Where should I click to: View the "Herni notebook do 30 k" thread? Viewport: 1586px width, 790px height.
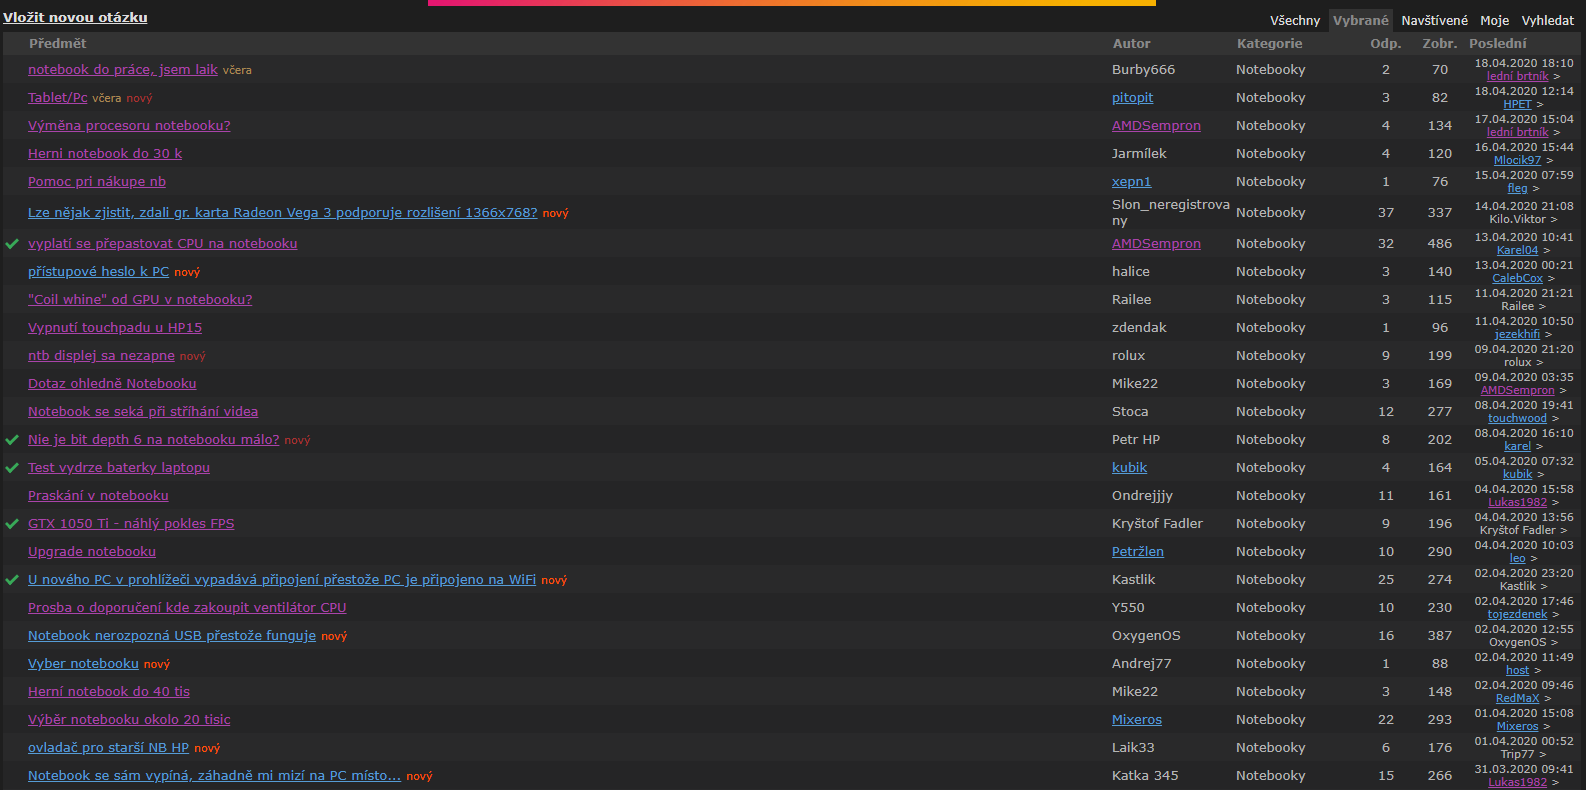[x=105, y=154]
